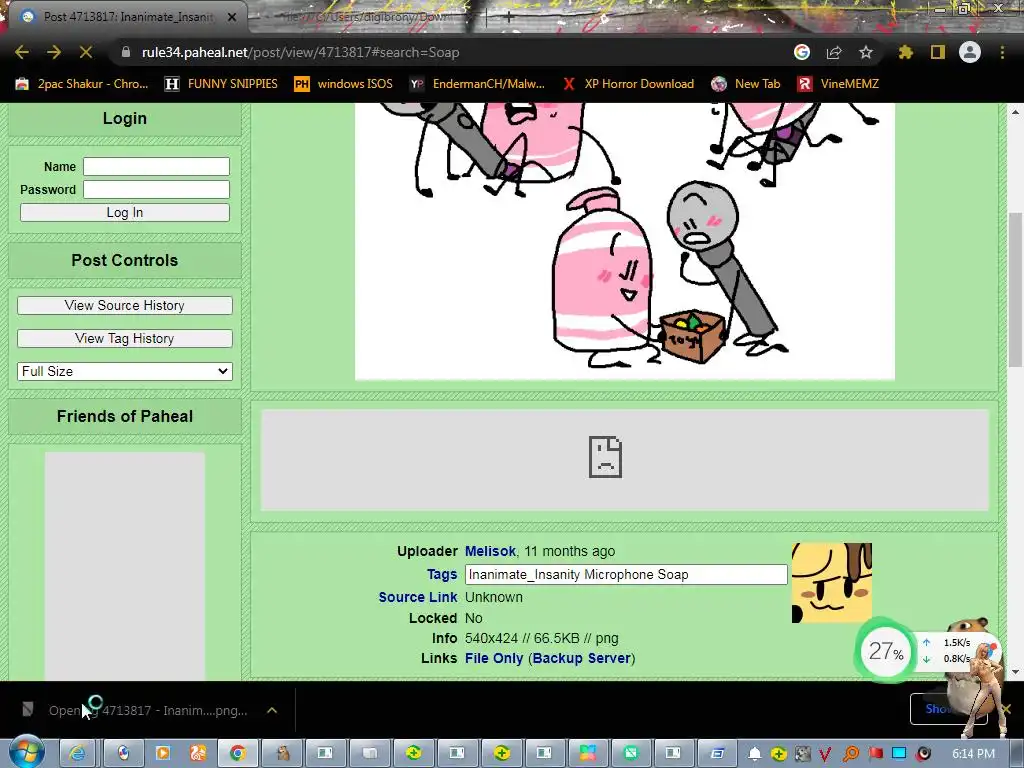Screen dimensions: 1024x768
Task: Focus the Password login field
Action: [156, 189]
